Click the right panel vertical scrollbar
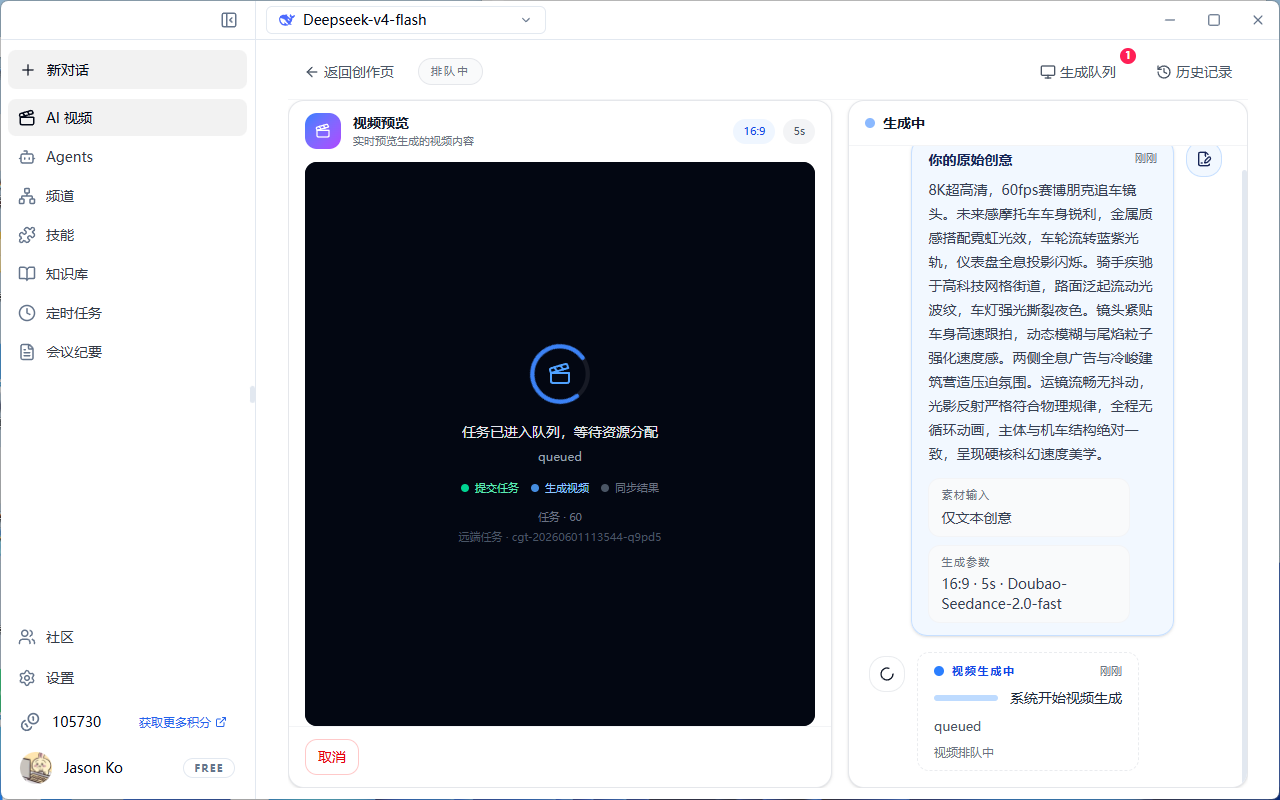 1244,475
